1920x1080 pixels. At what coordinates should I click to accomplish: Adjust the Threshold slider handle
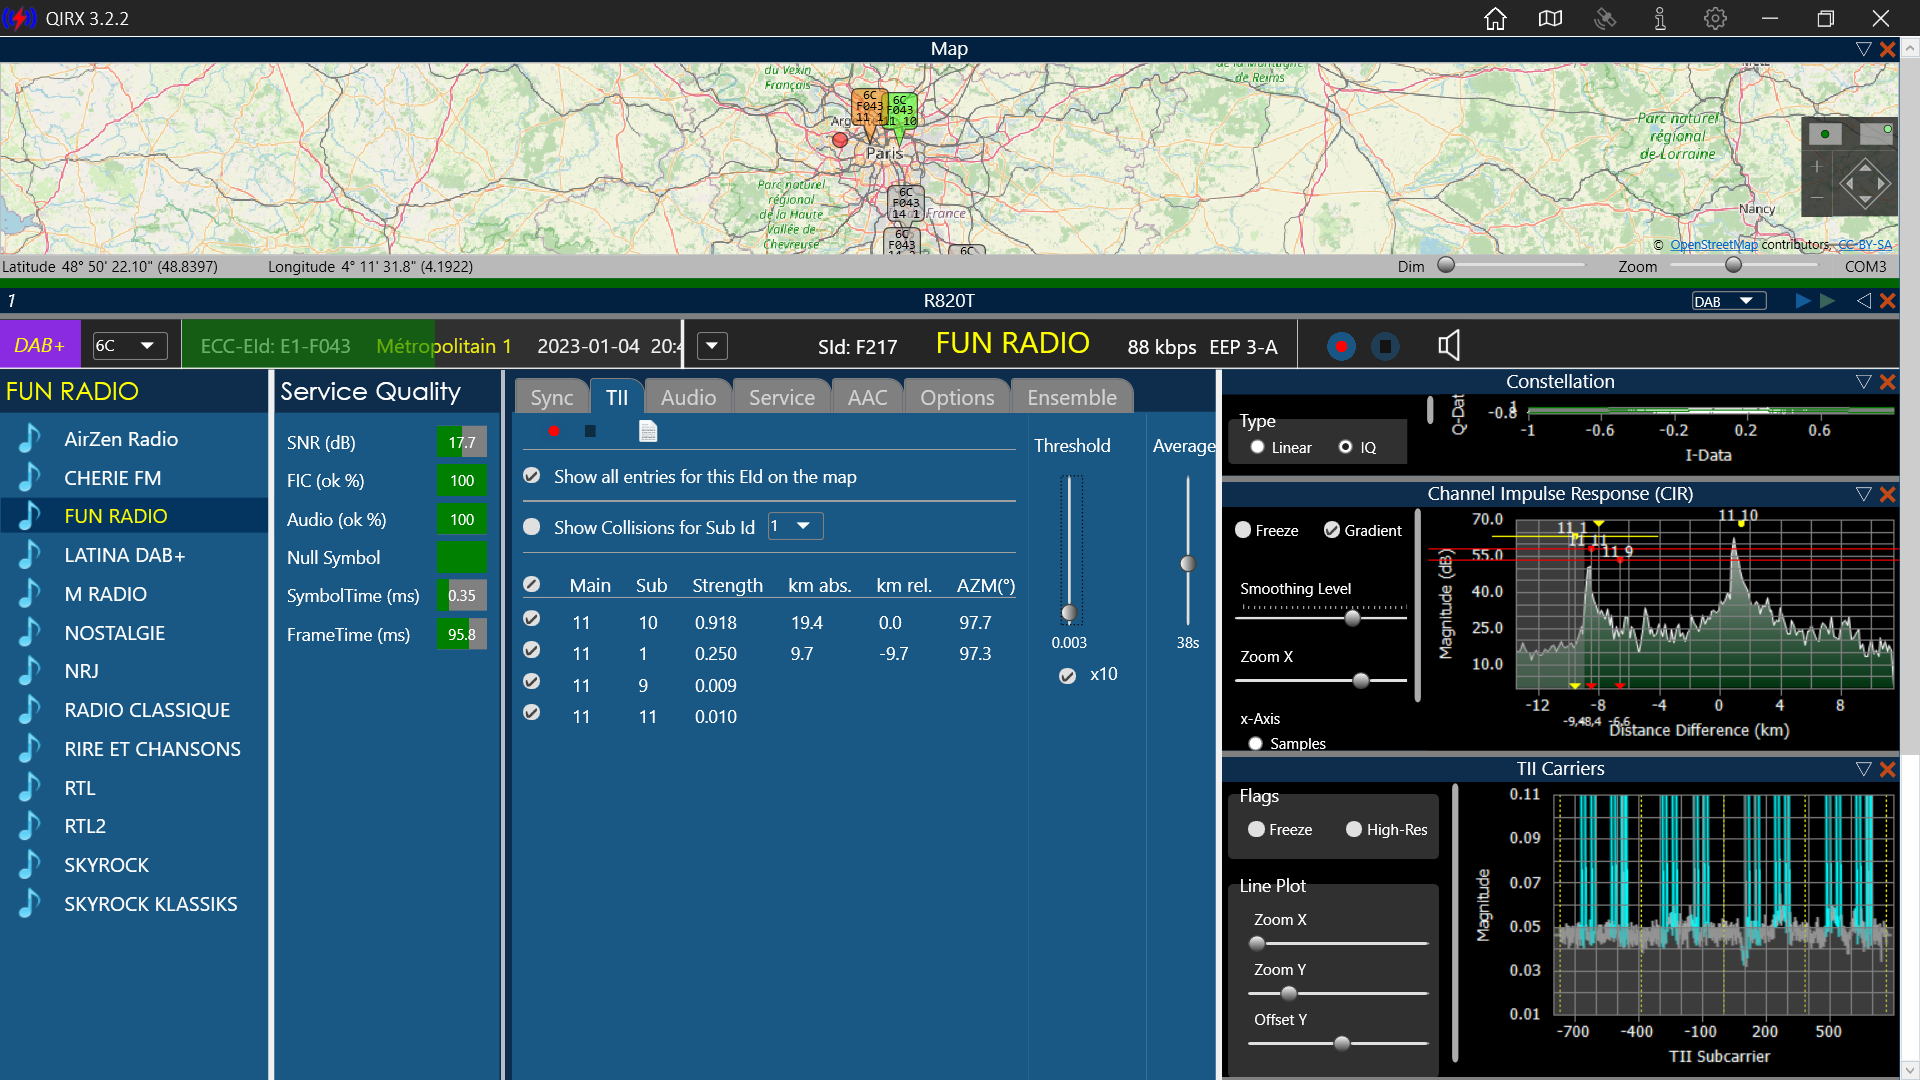(x=1069, y=613)
